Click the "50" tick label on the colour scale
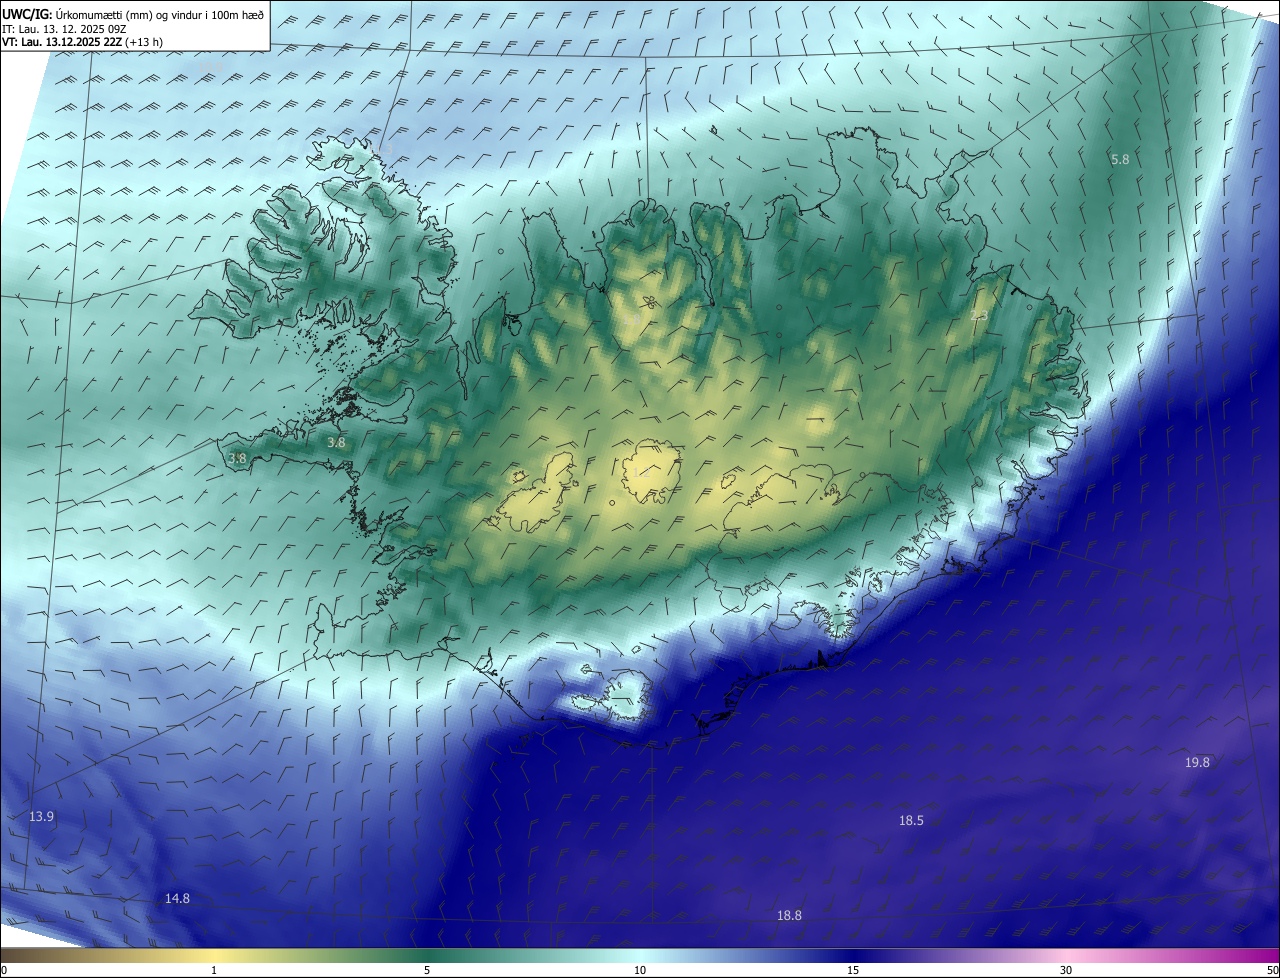 click(1272, 970)
